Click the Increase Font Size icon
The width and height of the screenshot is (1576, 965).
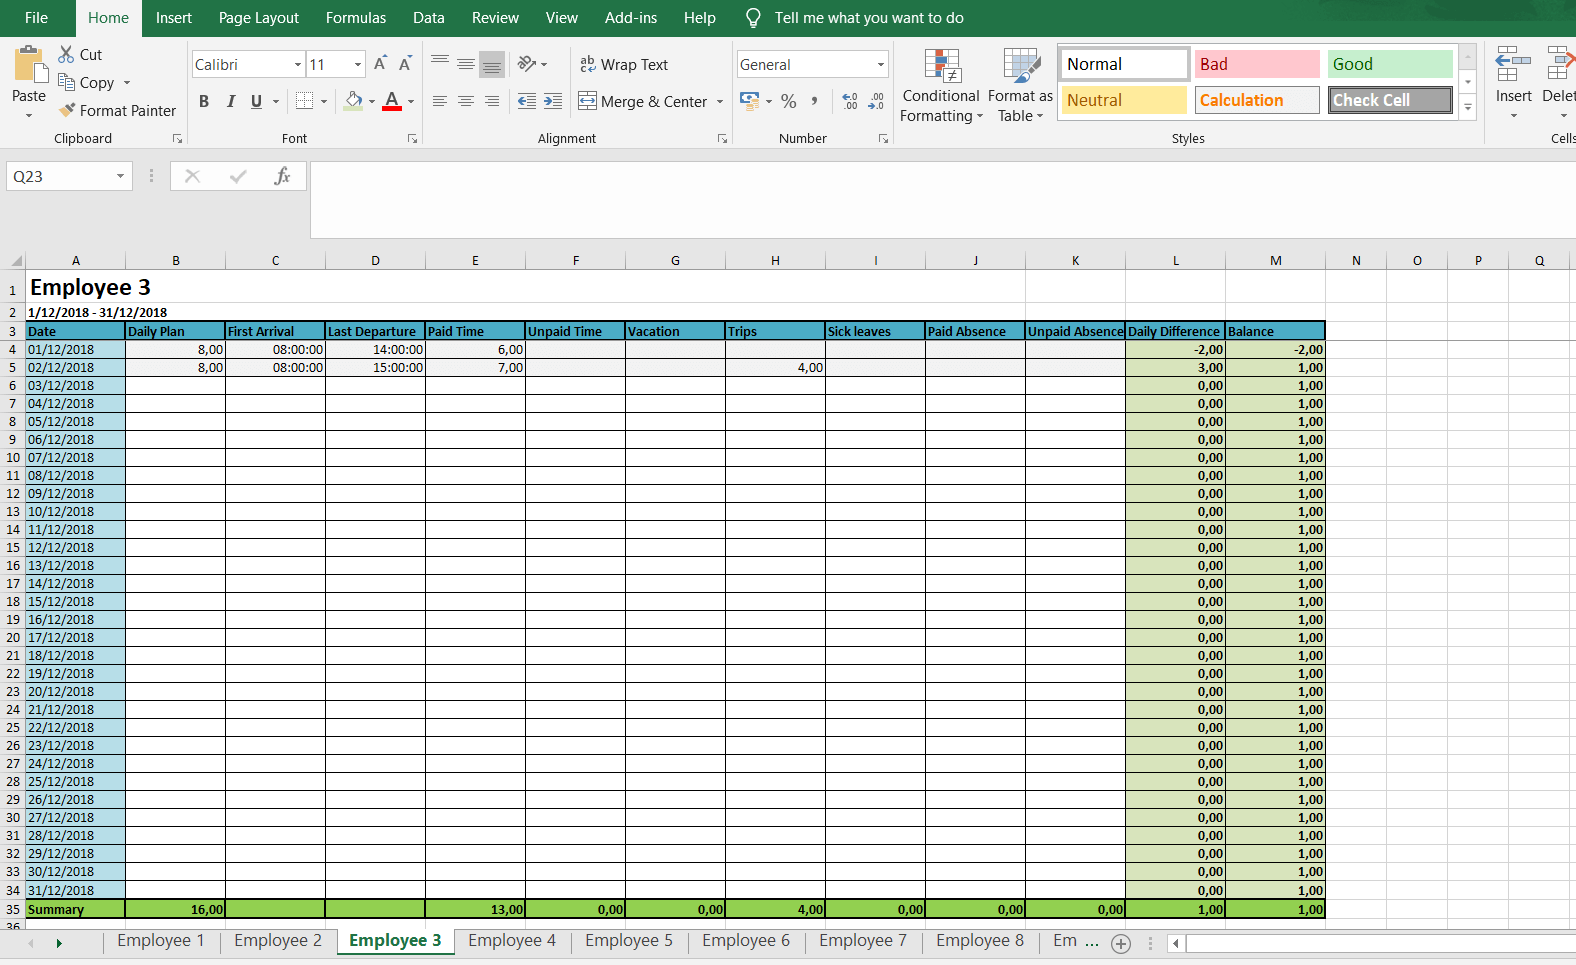[380, 64]
